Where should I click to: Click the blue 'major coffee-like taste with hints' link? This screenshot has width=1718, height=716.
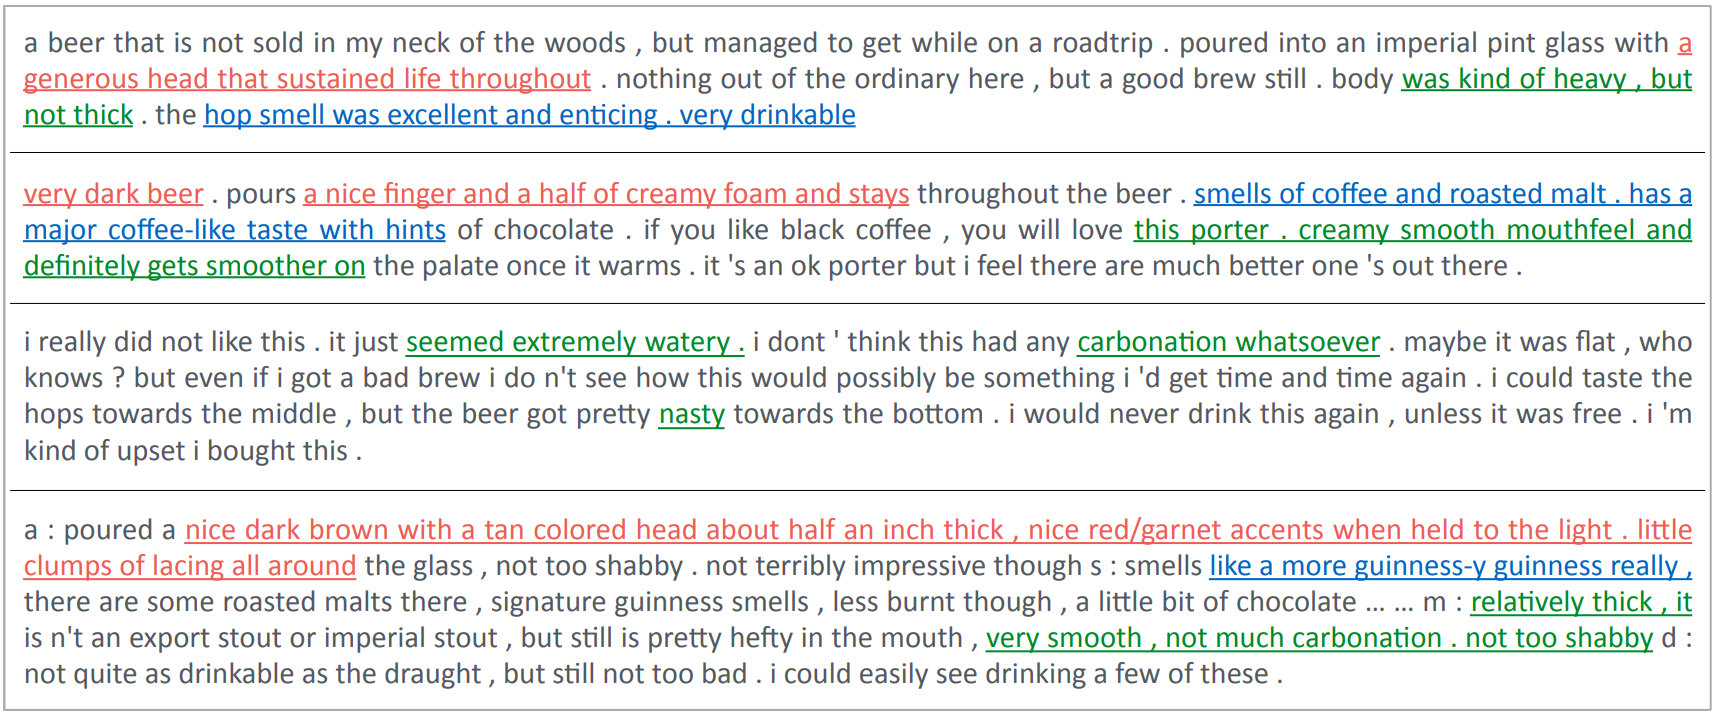(x=235, y=230)
